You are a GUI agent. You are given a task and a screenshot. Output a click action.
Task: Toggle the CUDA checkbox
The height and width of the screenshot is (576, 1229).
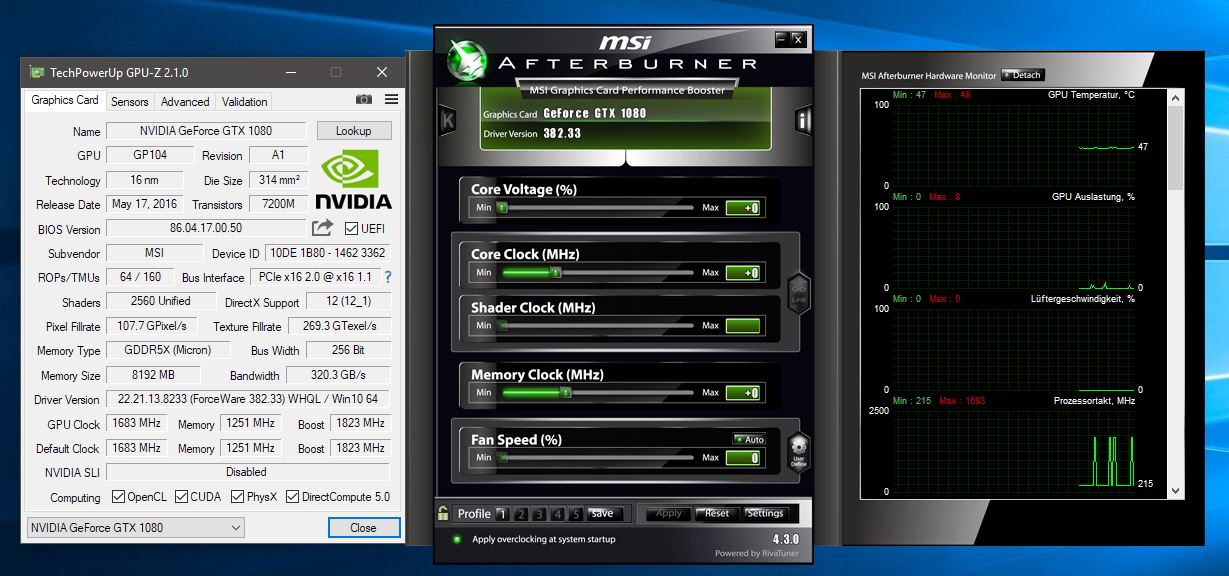[181, 496]
